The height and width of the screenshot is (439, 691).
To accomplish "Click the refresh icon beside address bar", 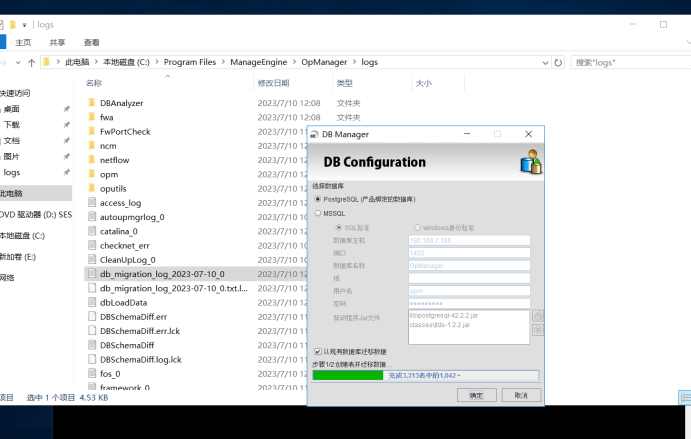I will pyautogui.click(x=558, y=63).
